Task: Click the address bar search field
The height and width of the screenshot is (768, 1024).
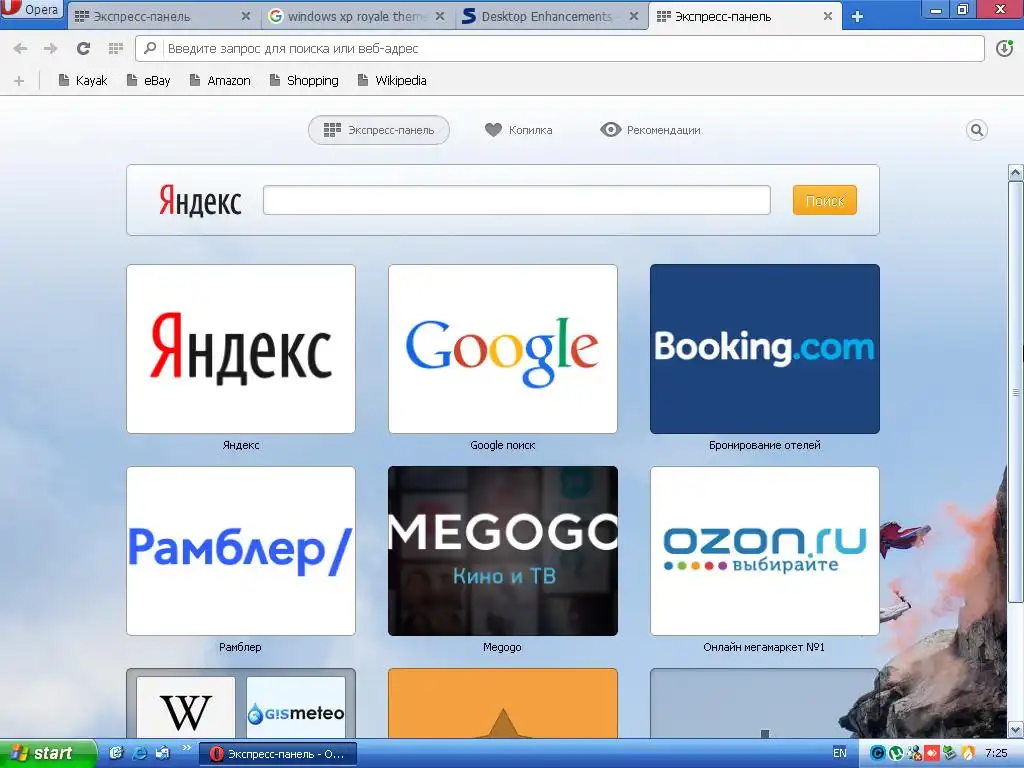Action: [560, 48]
